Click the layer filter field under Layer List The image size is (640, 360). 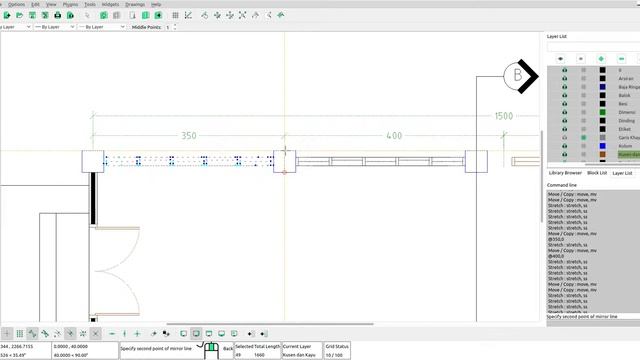(x=593, y=47)
